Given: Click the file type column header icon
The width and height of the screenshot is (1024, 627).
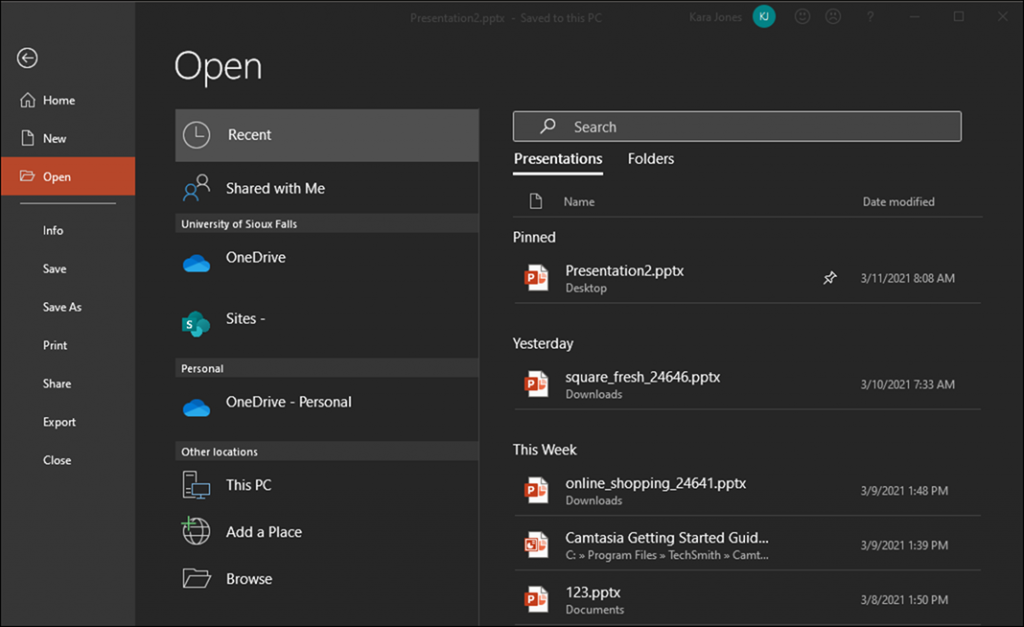Looking at the screenshot, I should (x=536, y=201).
